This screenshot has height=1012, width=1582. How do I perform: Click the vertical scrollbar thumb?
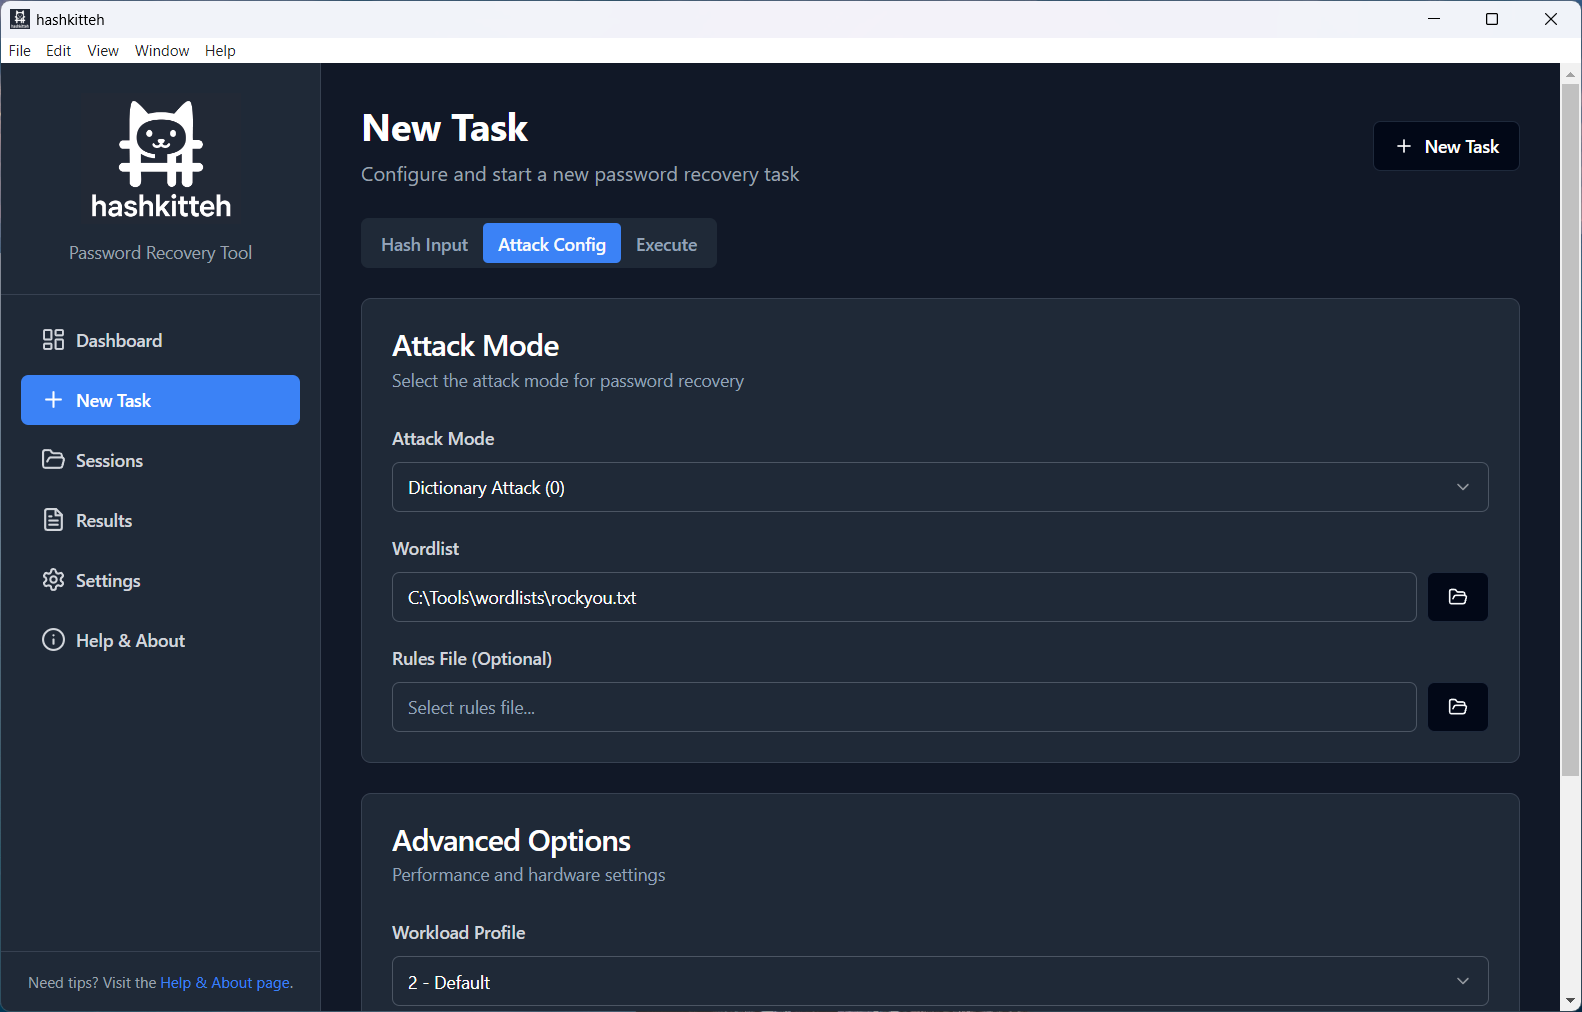pos(1571,430)
